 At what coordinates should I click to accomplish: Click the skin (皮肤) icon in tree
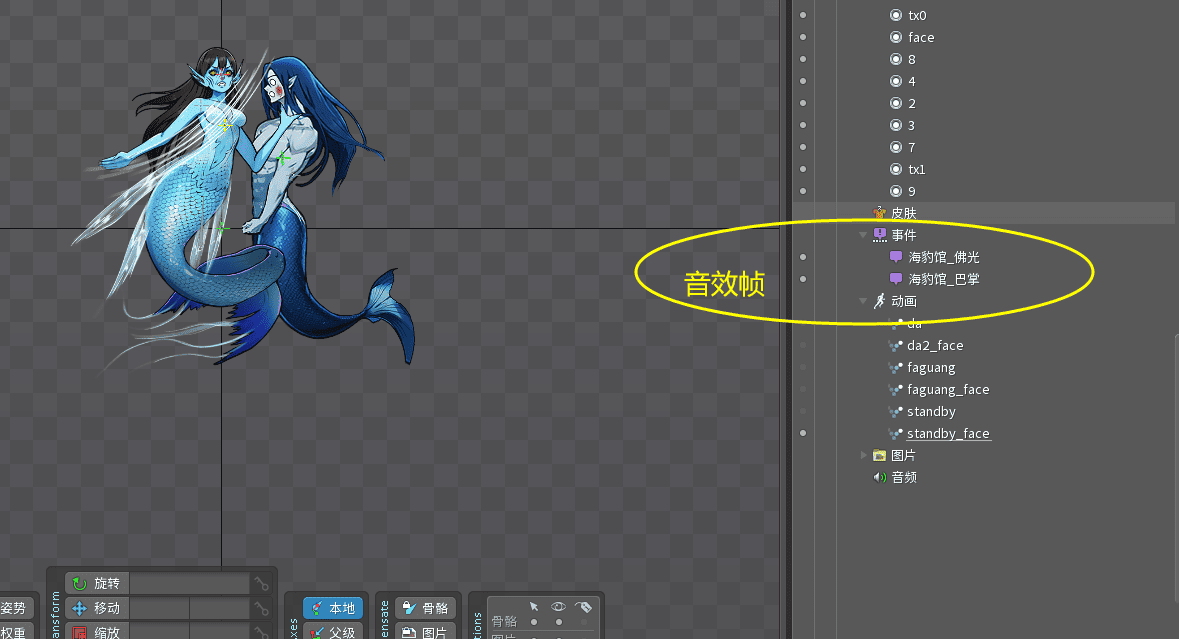(879, 213)
